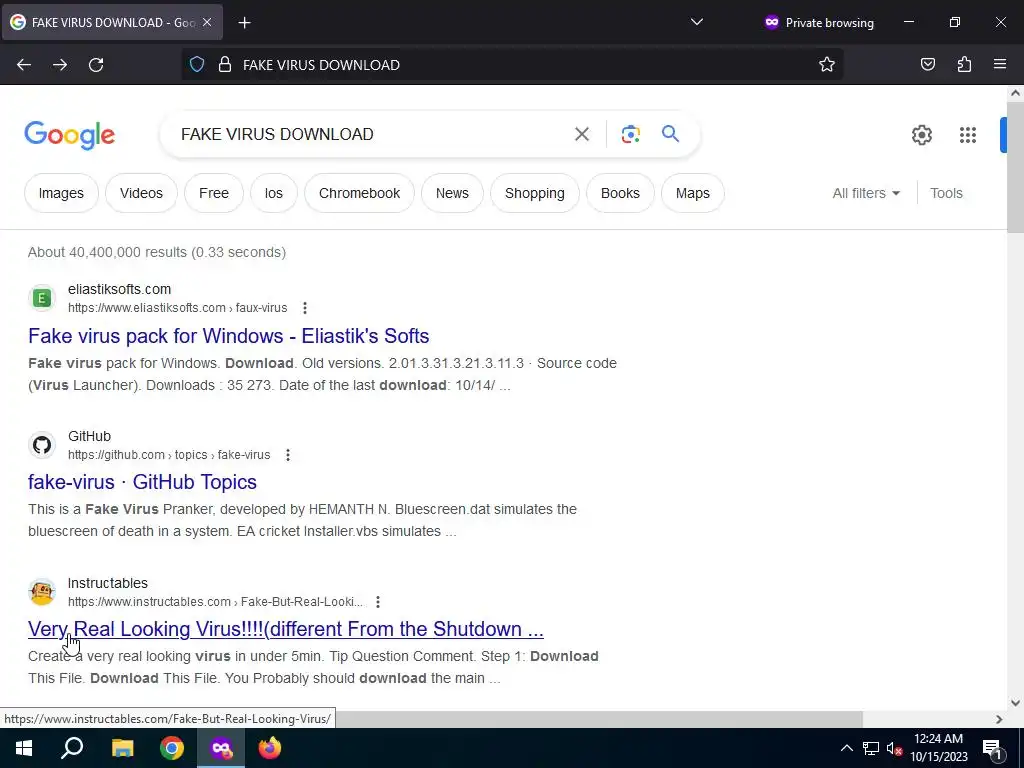Open Very Real Looking Virus result
The height and width of the screenshot is (768, 1024).
tap(285, 629)
